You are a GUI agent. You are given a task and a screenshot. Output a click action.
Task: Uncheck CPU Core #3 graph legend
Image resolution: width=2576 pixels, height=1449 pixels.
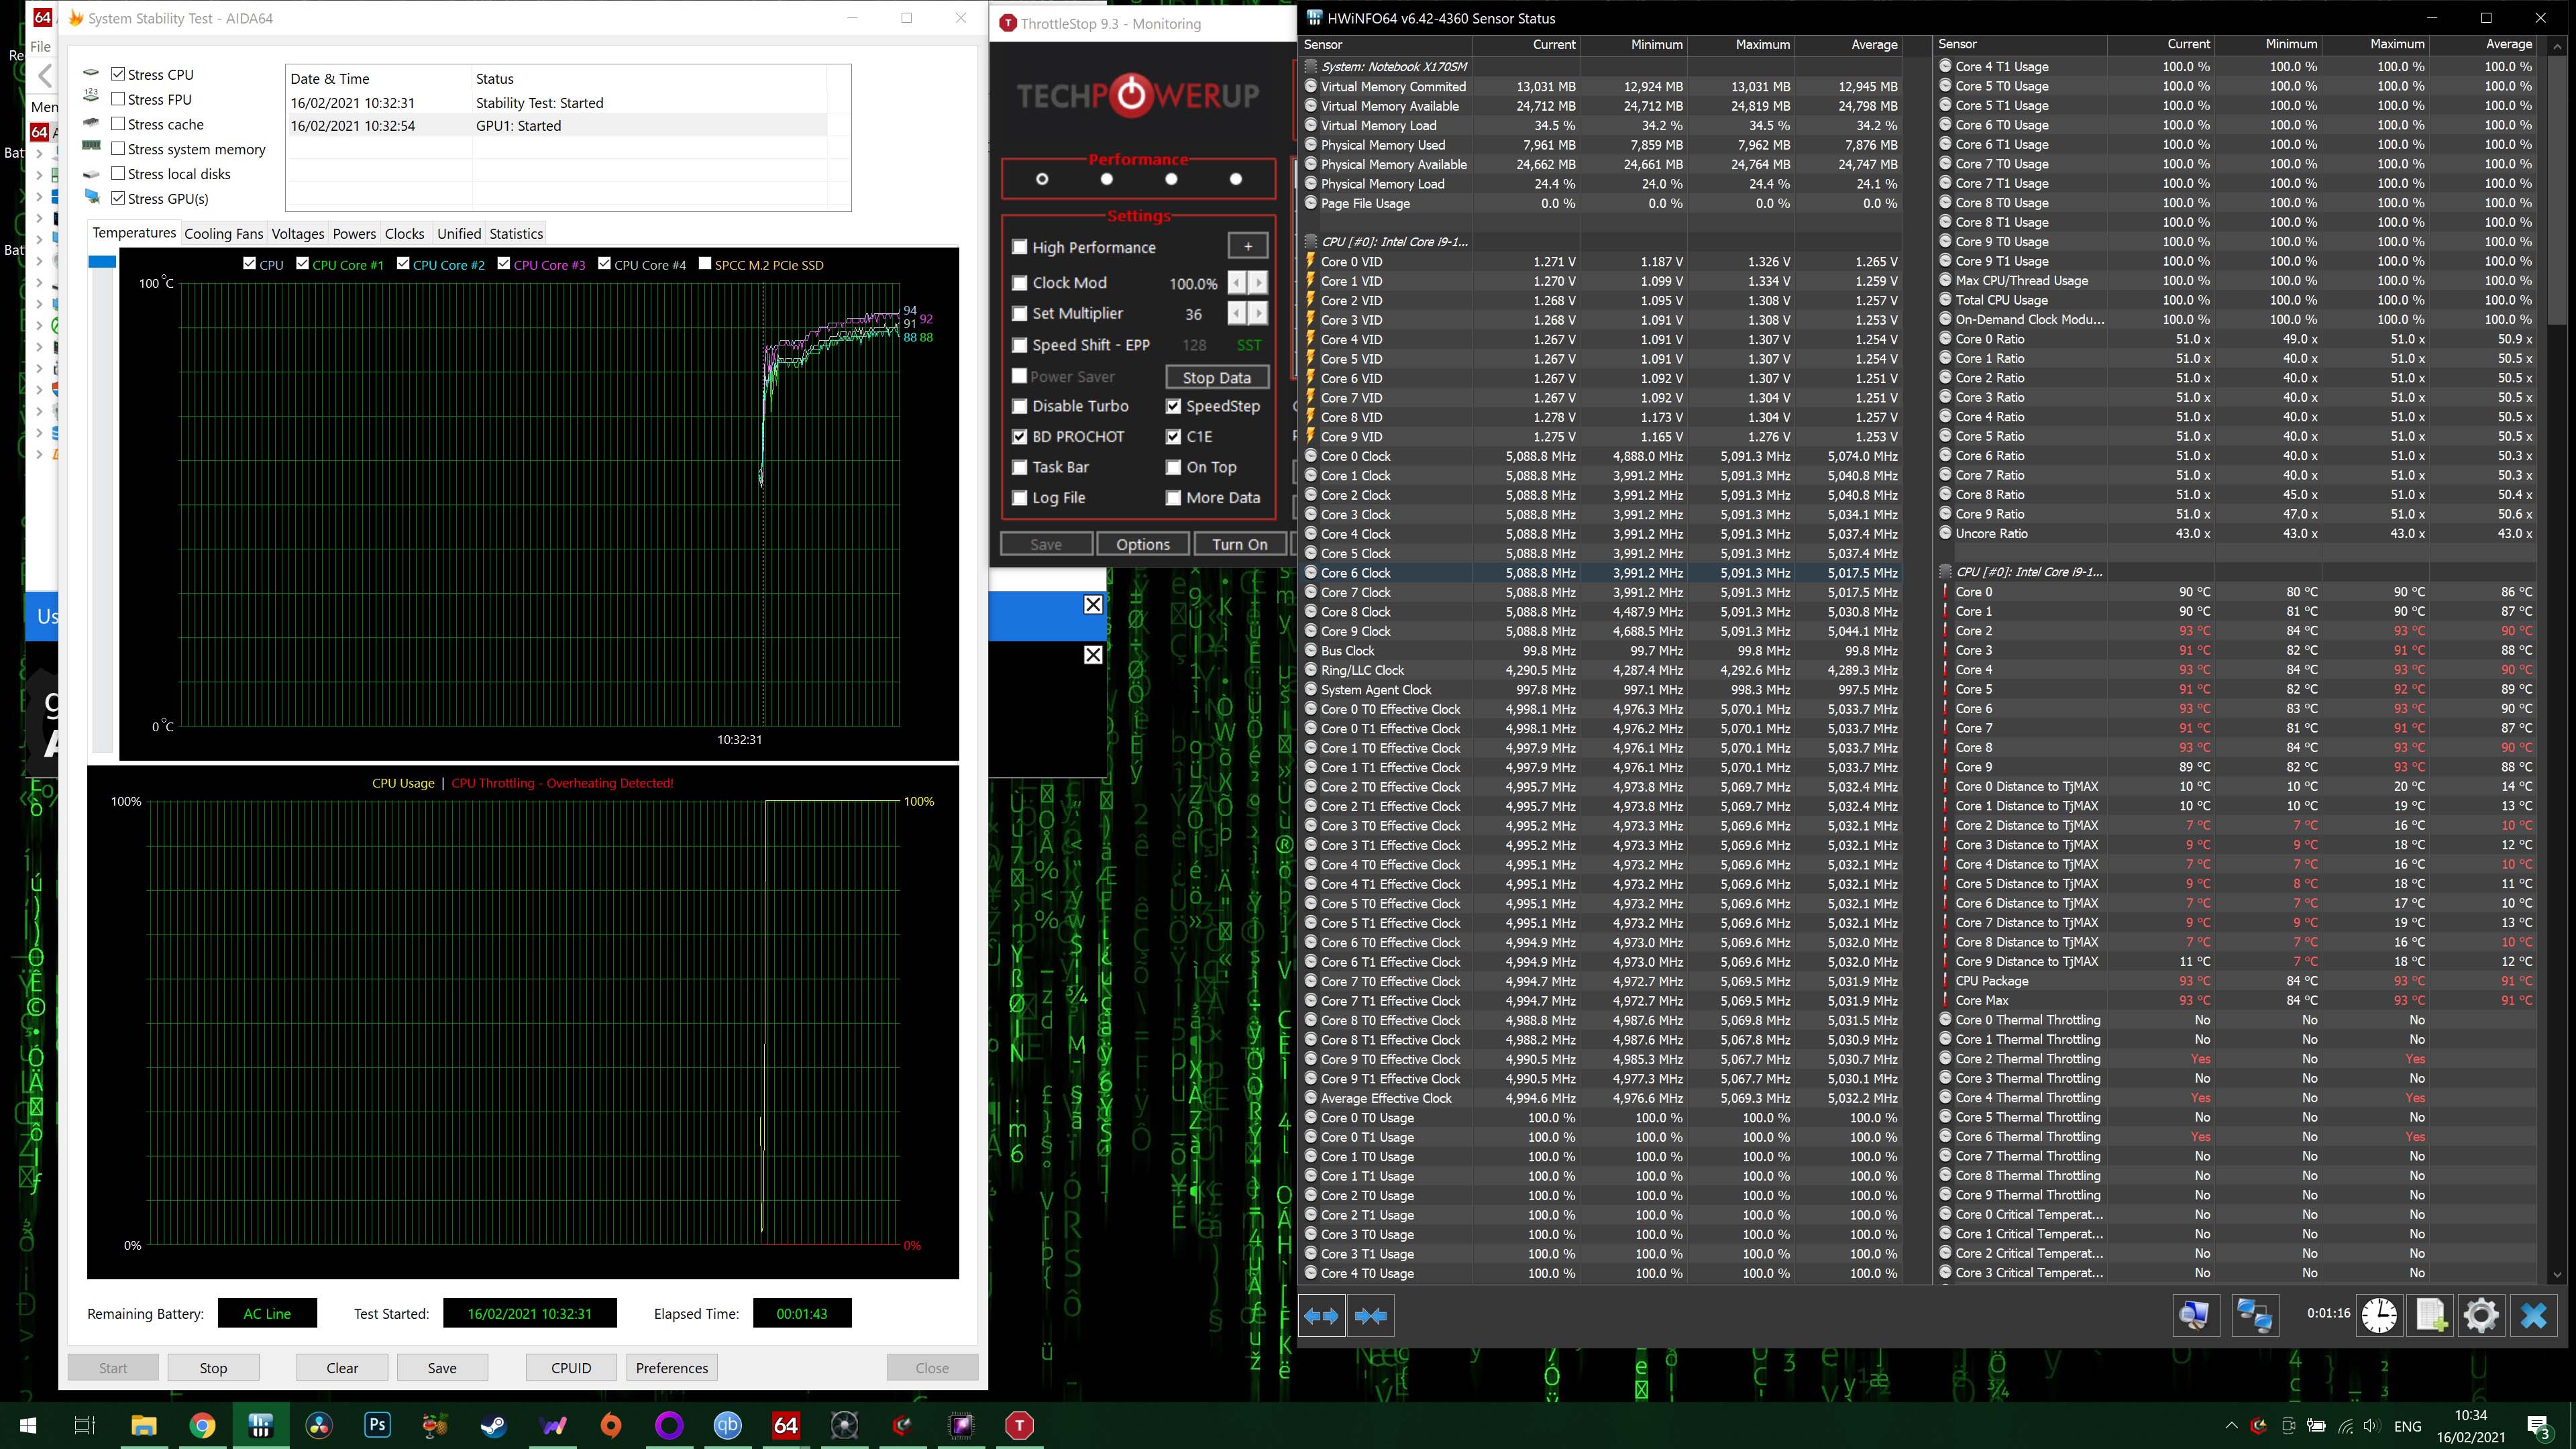(x=504, y=264)
